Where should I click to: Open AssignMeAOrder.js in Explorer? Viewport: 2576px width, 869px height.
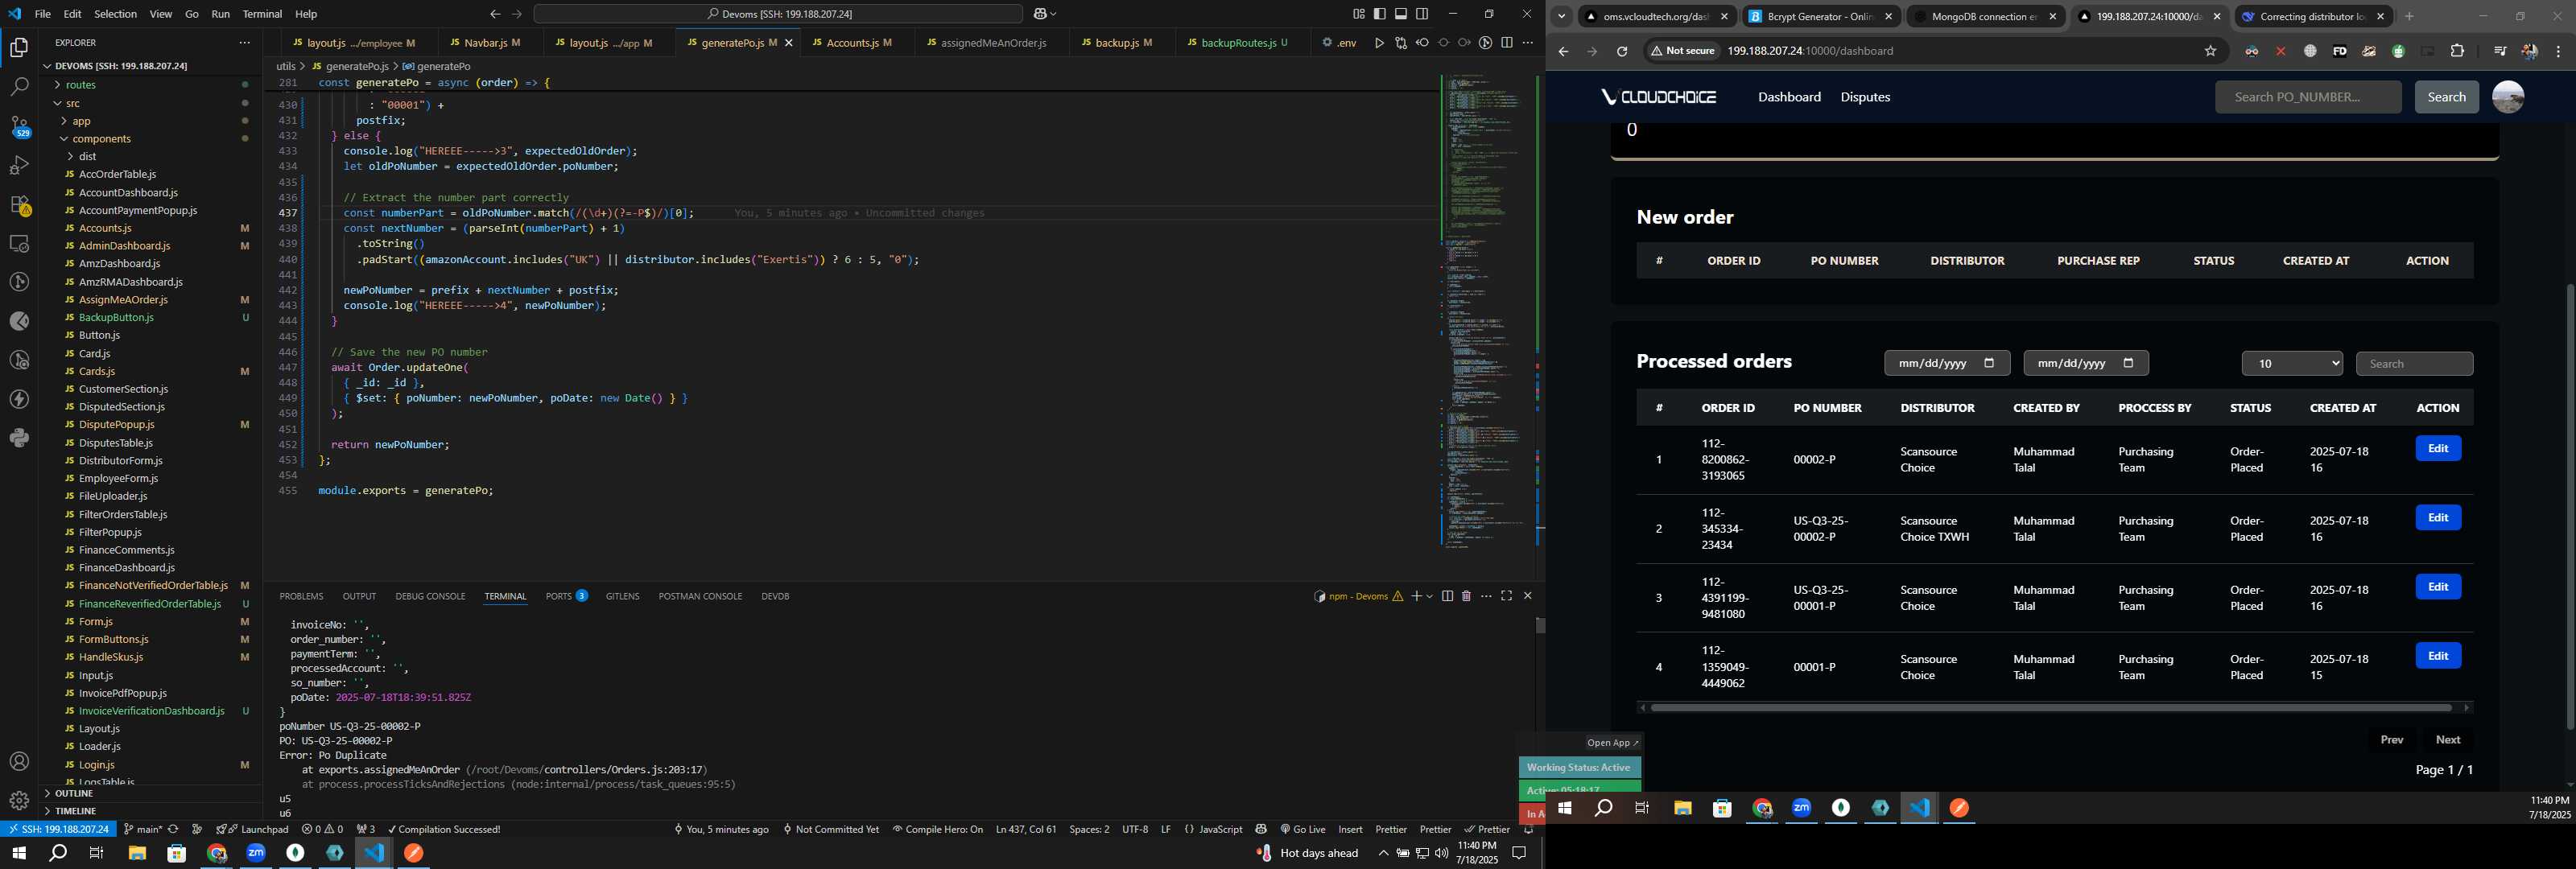[x=123, y=300]
